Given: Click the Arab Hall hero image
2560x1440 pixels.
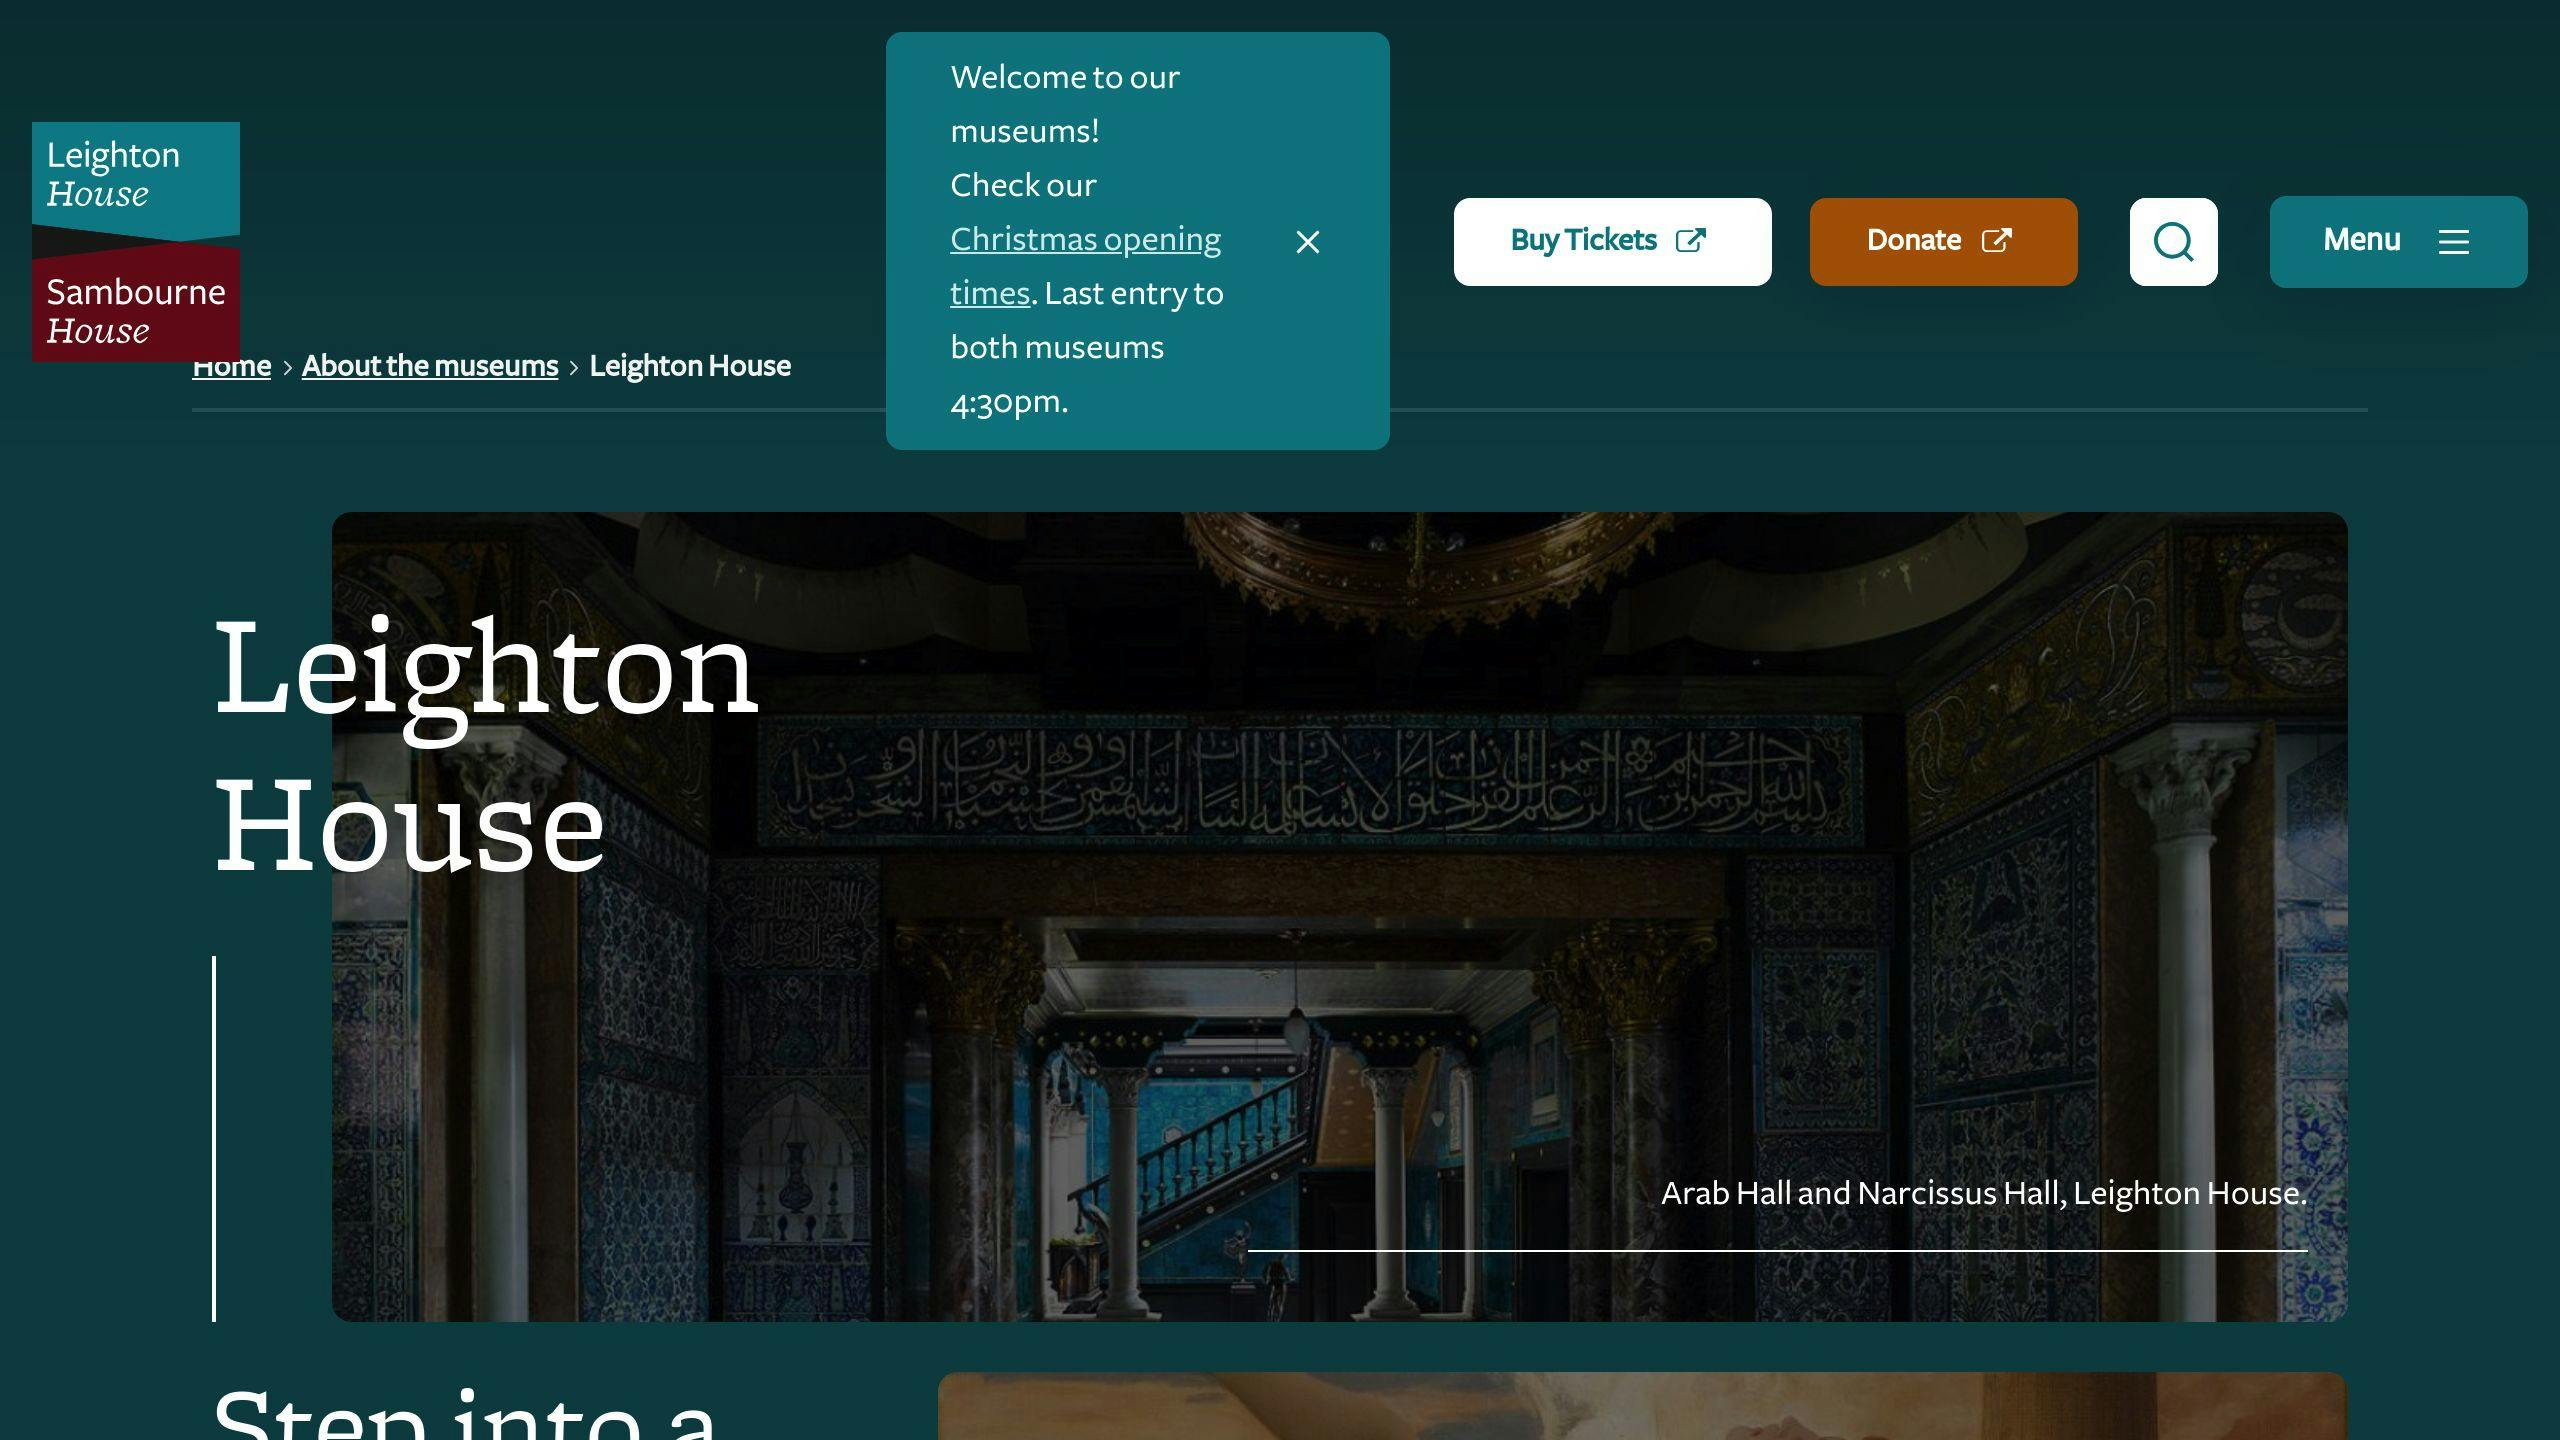Looking at the screenshot, I should pyautogui.click(x=1340, y=916).
